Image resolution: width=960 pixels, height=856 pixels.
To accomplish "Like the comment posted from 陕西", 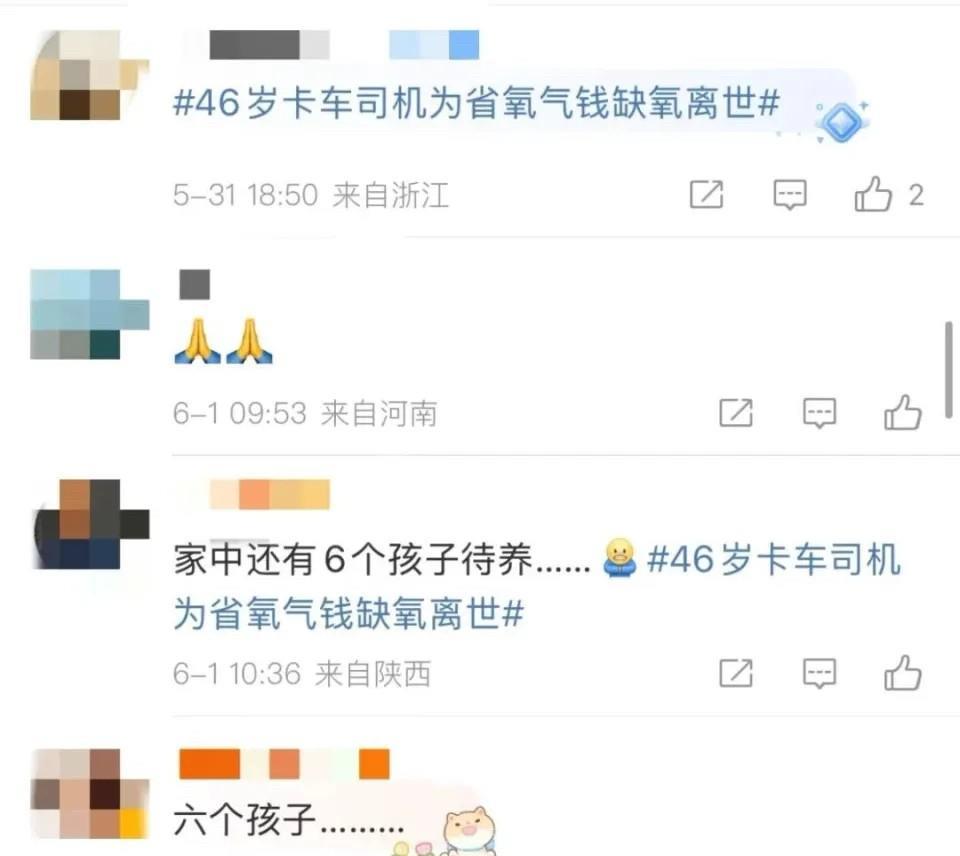I will click(x=902, y=674).
